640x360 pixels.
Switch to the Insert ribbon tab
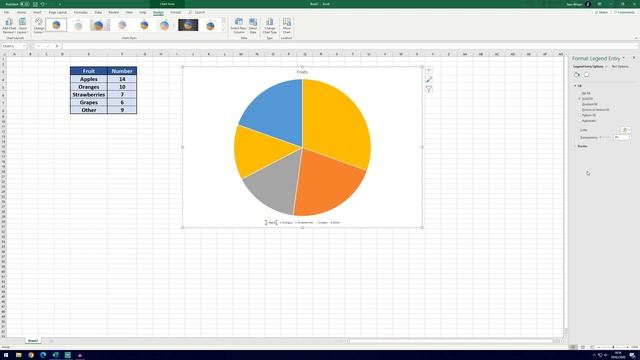[x=37, y=13]
